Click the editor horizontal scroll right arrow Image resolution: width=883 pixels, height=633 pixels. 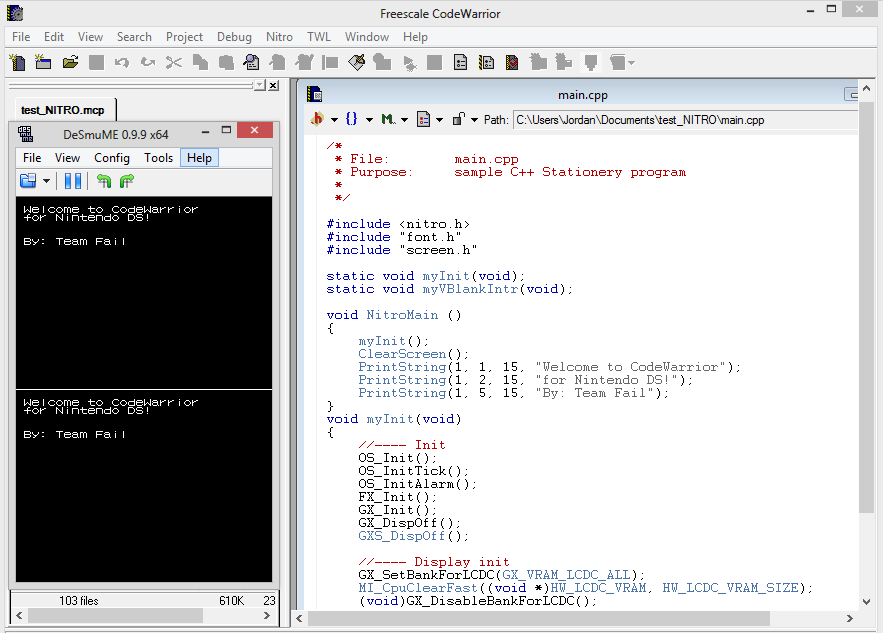849,618
